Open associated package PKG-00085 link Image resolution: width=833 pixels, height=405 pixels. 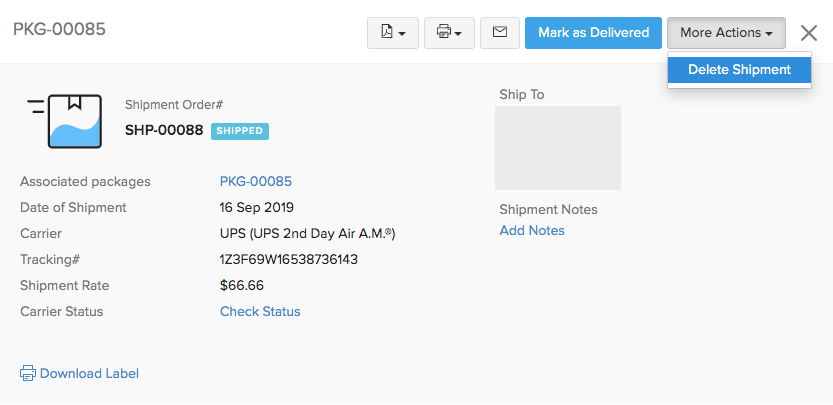tap(255, 181)
